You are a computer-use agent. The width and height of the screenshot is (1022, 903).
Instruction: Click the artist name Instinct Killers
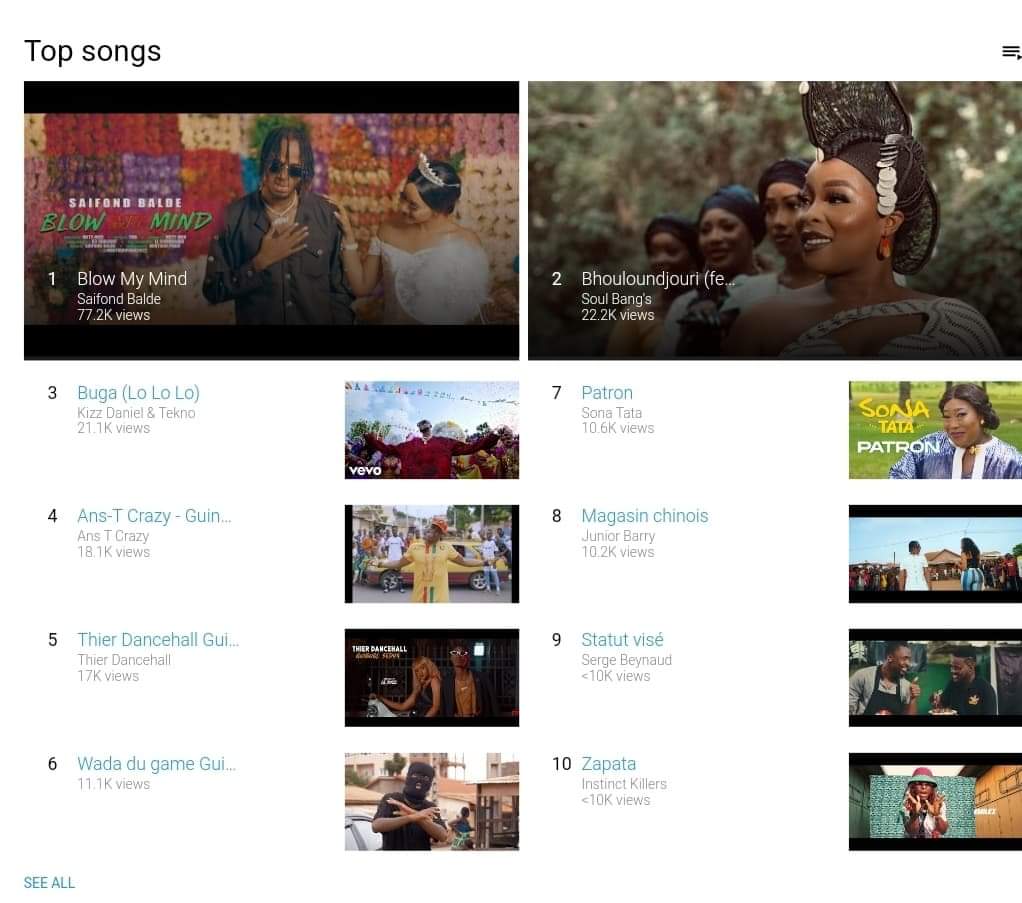coord(624,784)
